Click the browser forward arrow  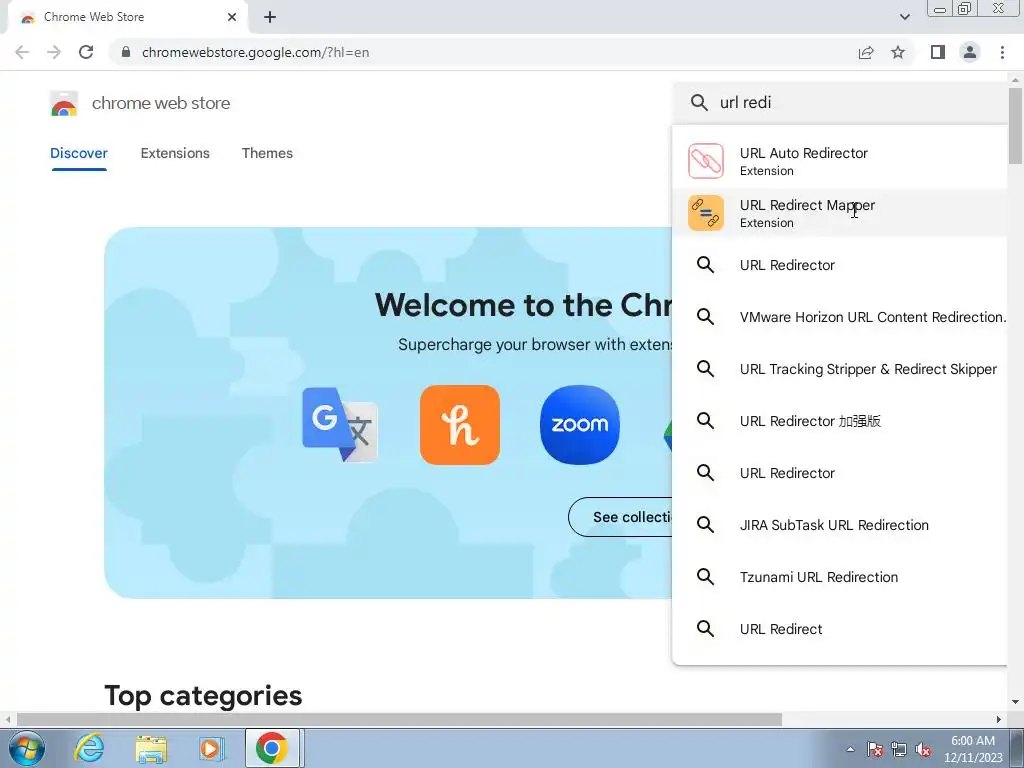tap(54, 52)
